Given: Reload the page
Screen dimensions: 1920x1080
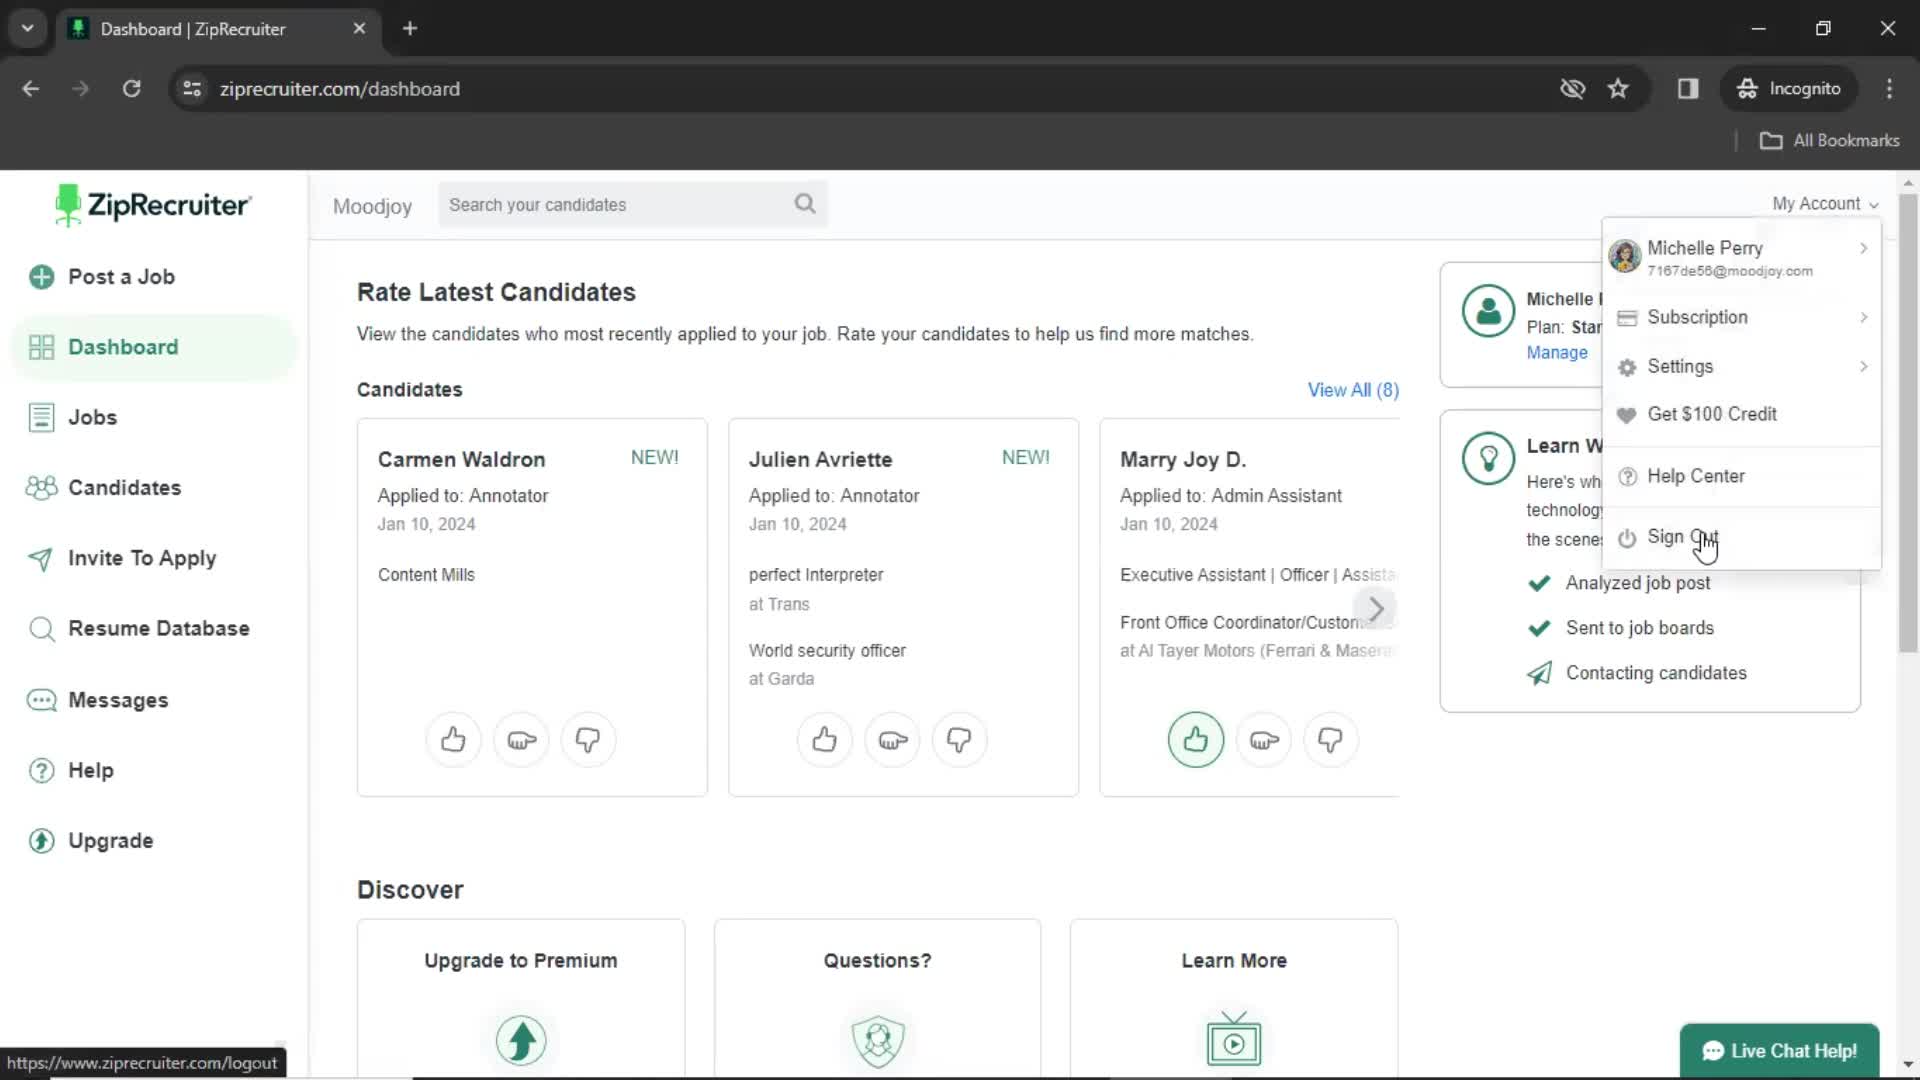Looking at the screenshot, I should 131,89.
